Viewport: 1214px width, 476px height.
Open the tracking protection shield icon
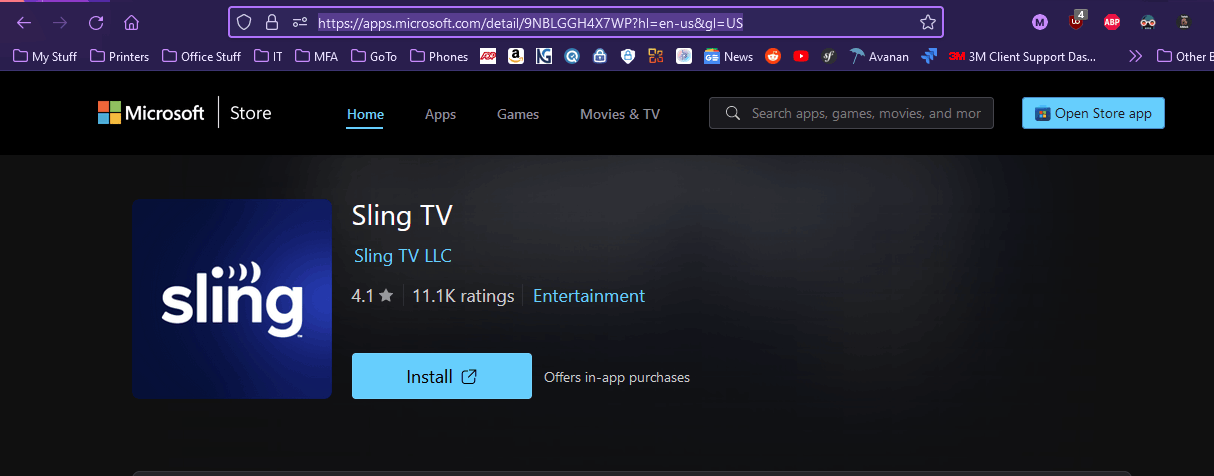tap(246, 22)
